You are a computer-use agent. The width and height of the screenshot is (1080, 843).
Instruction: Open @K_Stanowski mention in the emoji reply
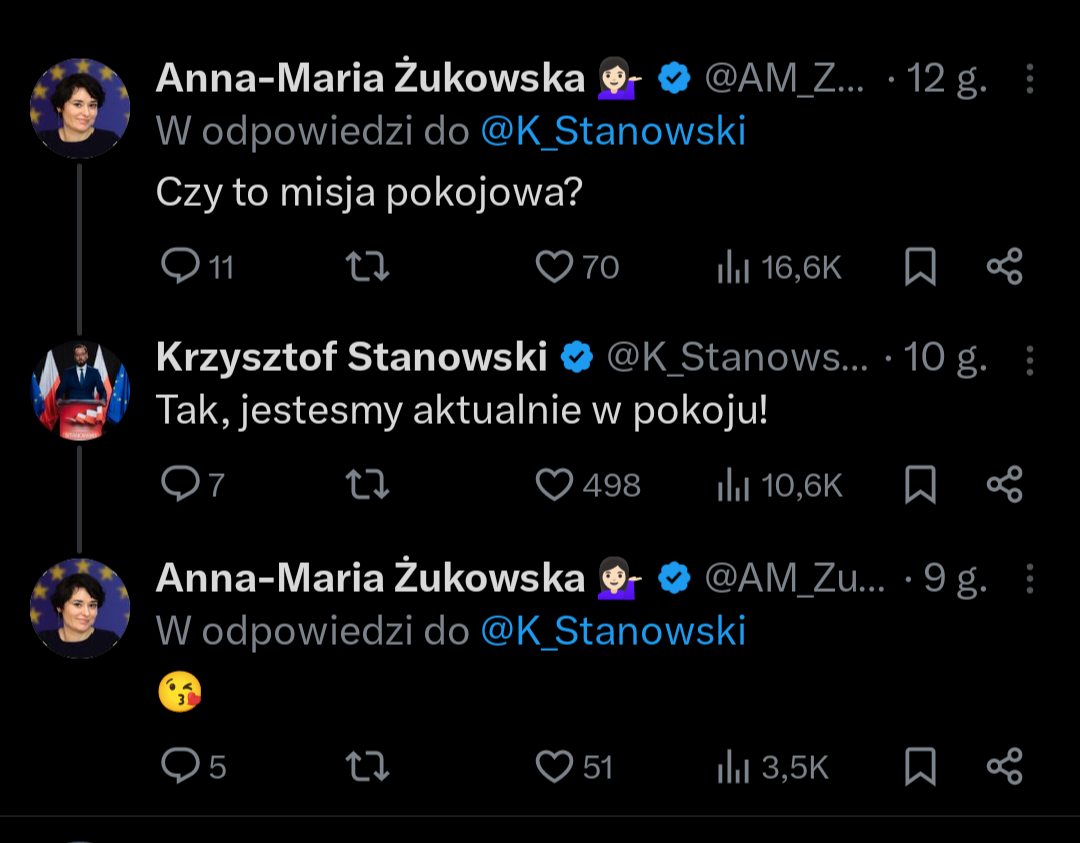613,631
